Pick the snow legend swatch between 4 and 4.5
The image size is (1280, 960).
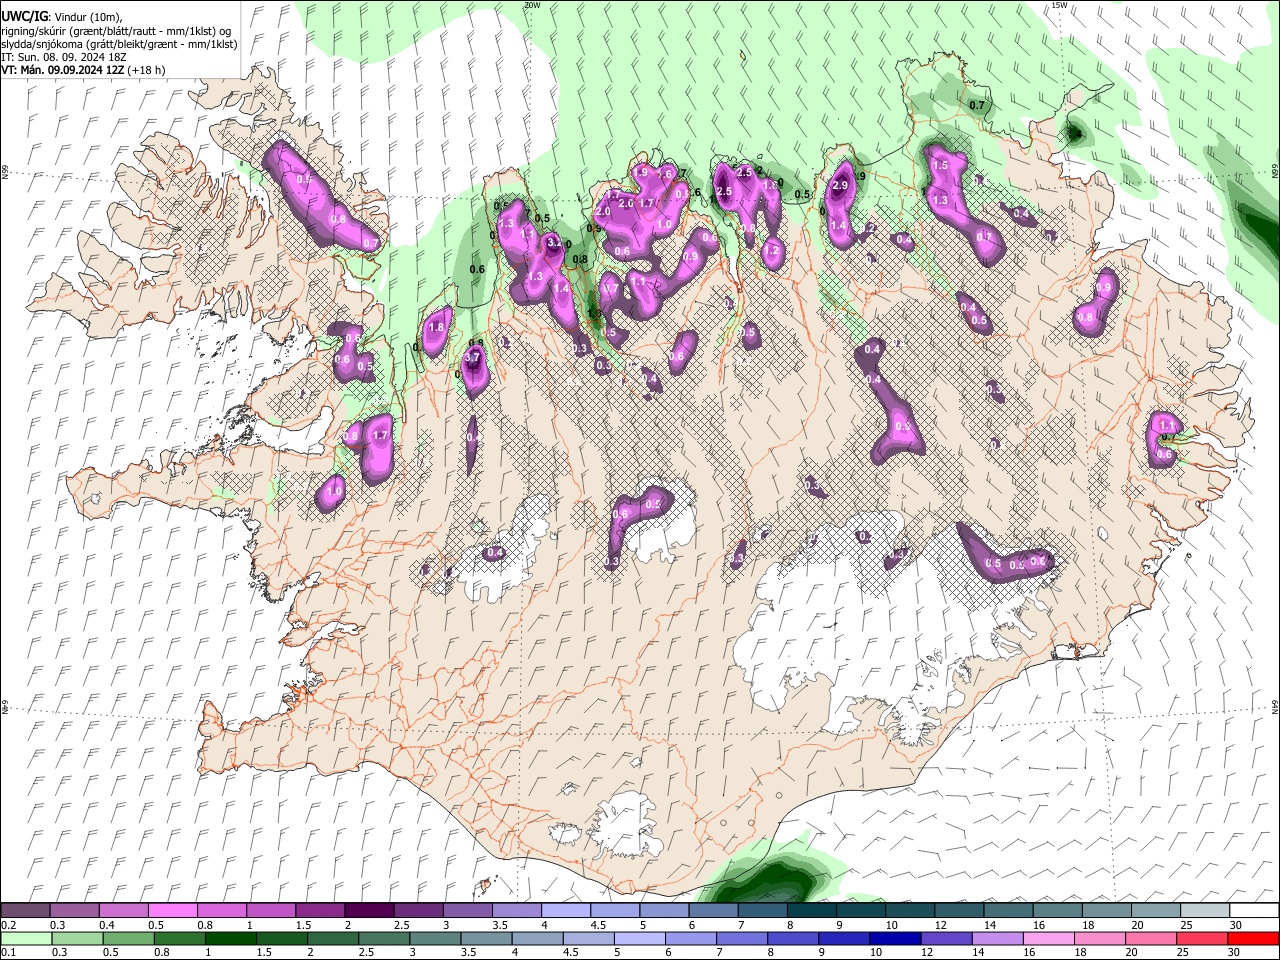click(565, 911)
